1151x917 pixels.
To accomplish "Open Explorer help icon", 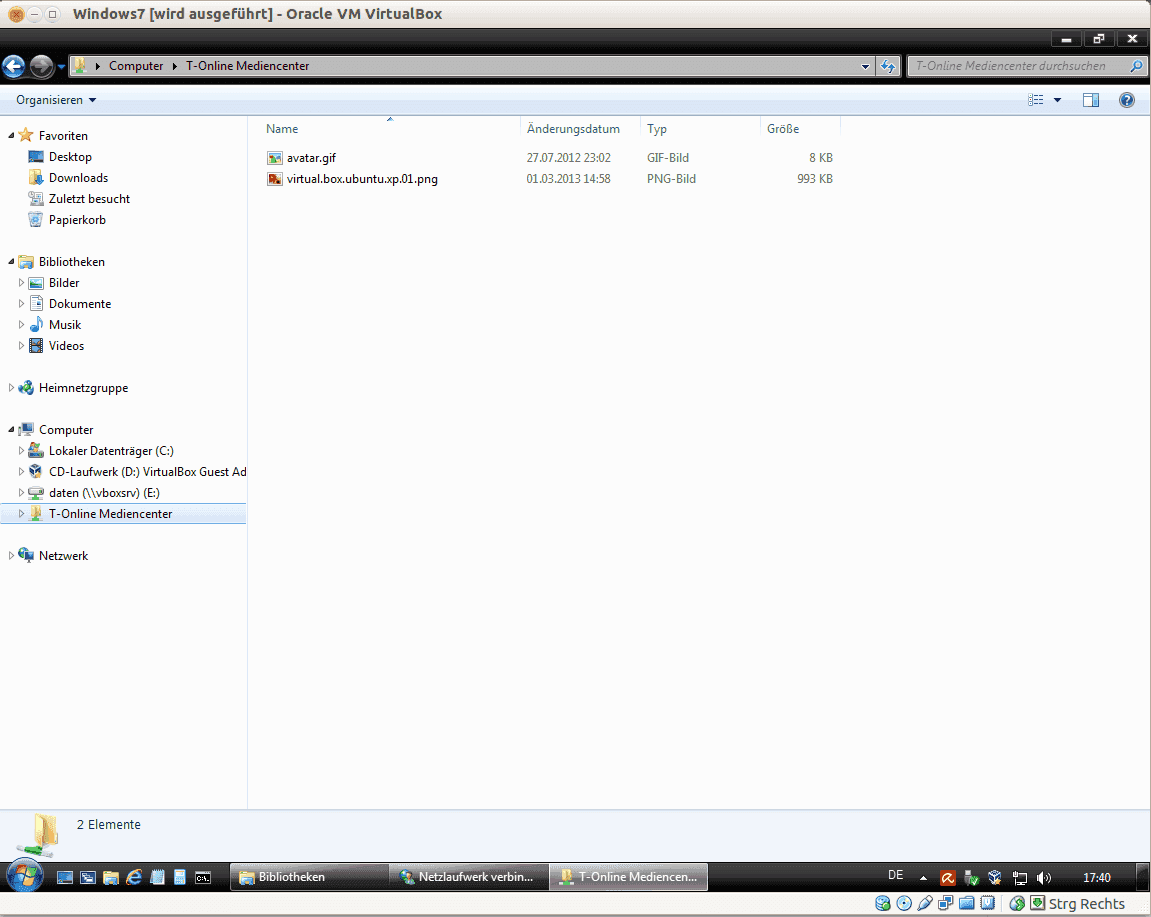I will tap(1127, 100).
